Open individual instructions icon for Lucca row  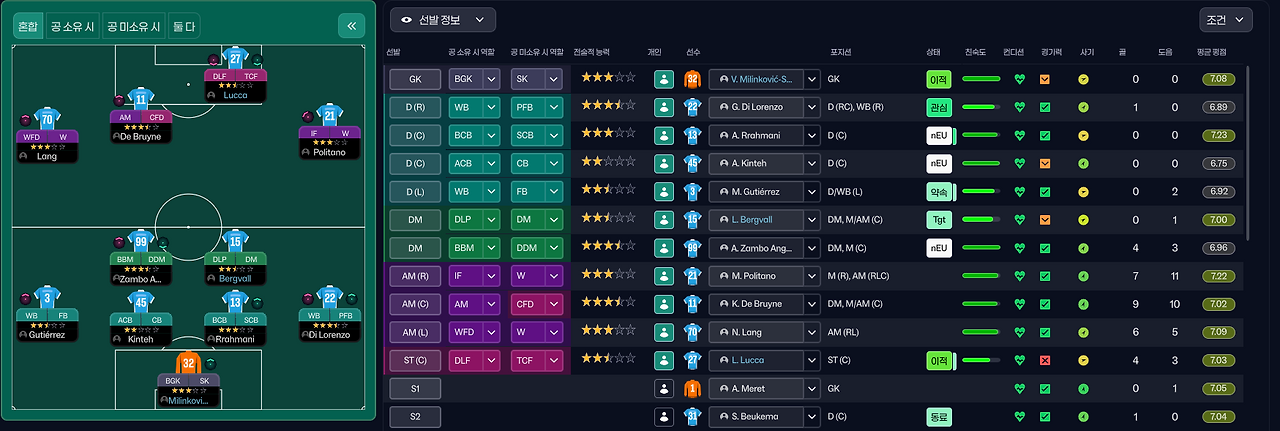coord(662,359)
